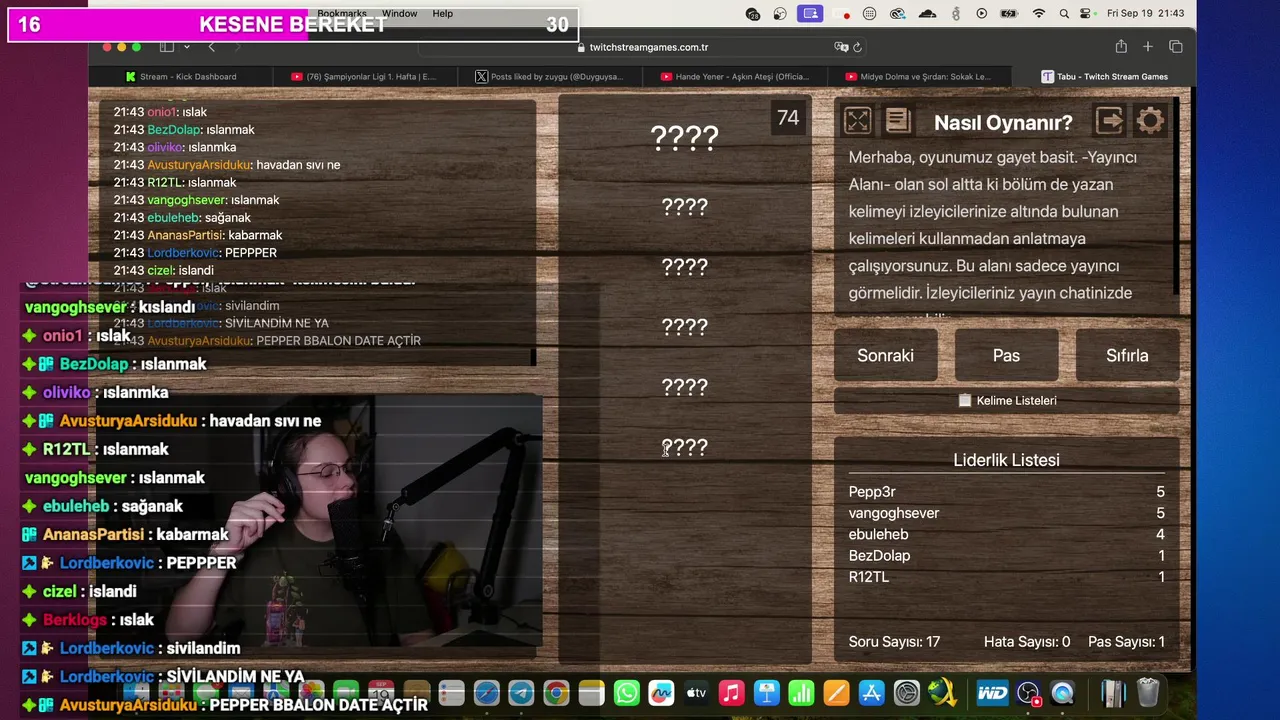
Task: Open the Help menu
Action: pos(443,13)
